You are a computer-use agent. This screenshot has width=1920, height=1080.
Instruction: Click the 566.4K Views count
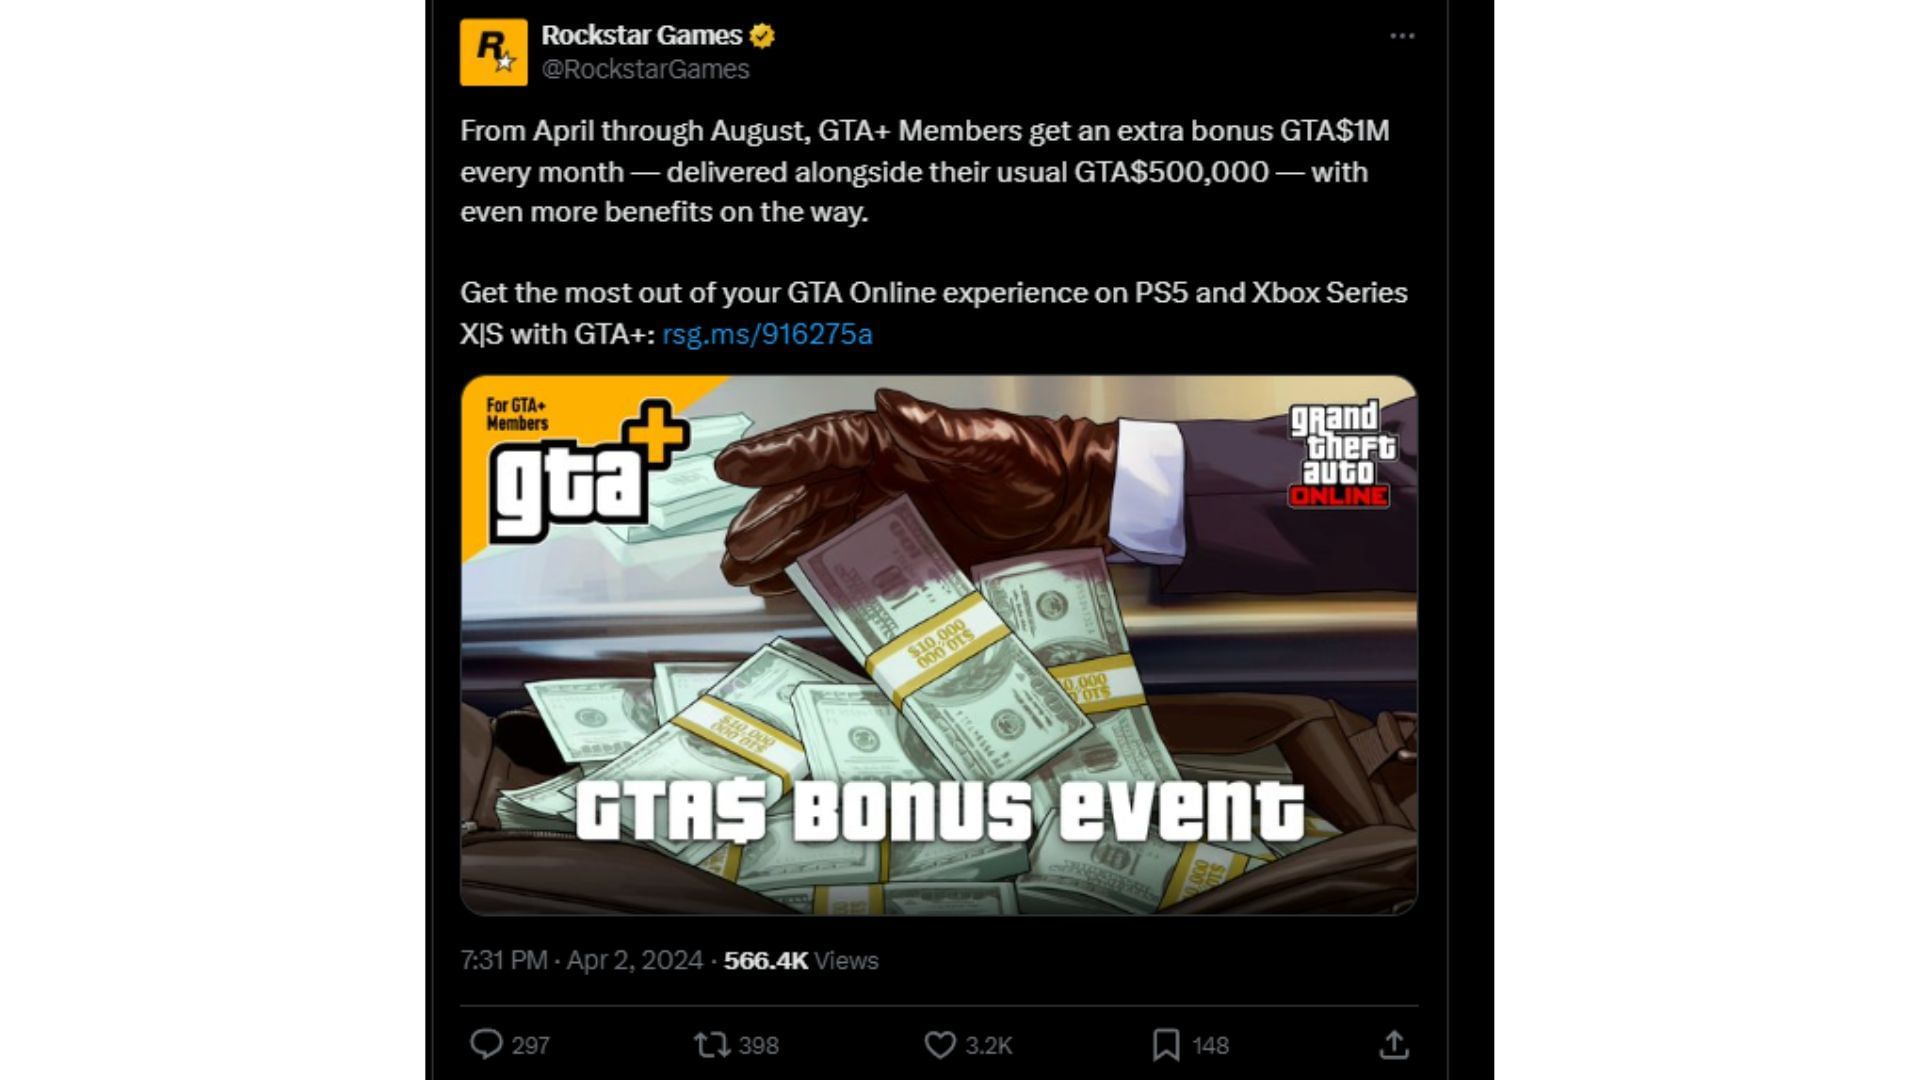coord(801,960)
